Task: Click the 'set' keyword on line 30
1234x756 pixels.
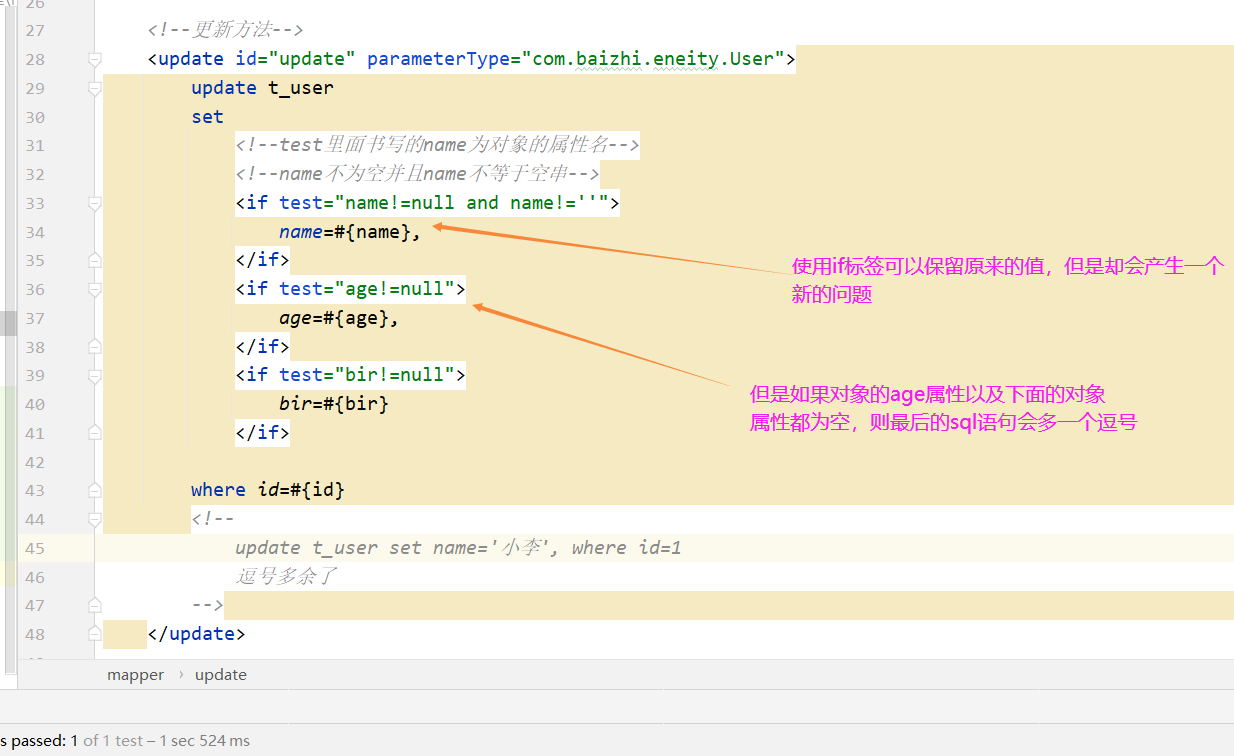Action: tap(207, 117)
